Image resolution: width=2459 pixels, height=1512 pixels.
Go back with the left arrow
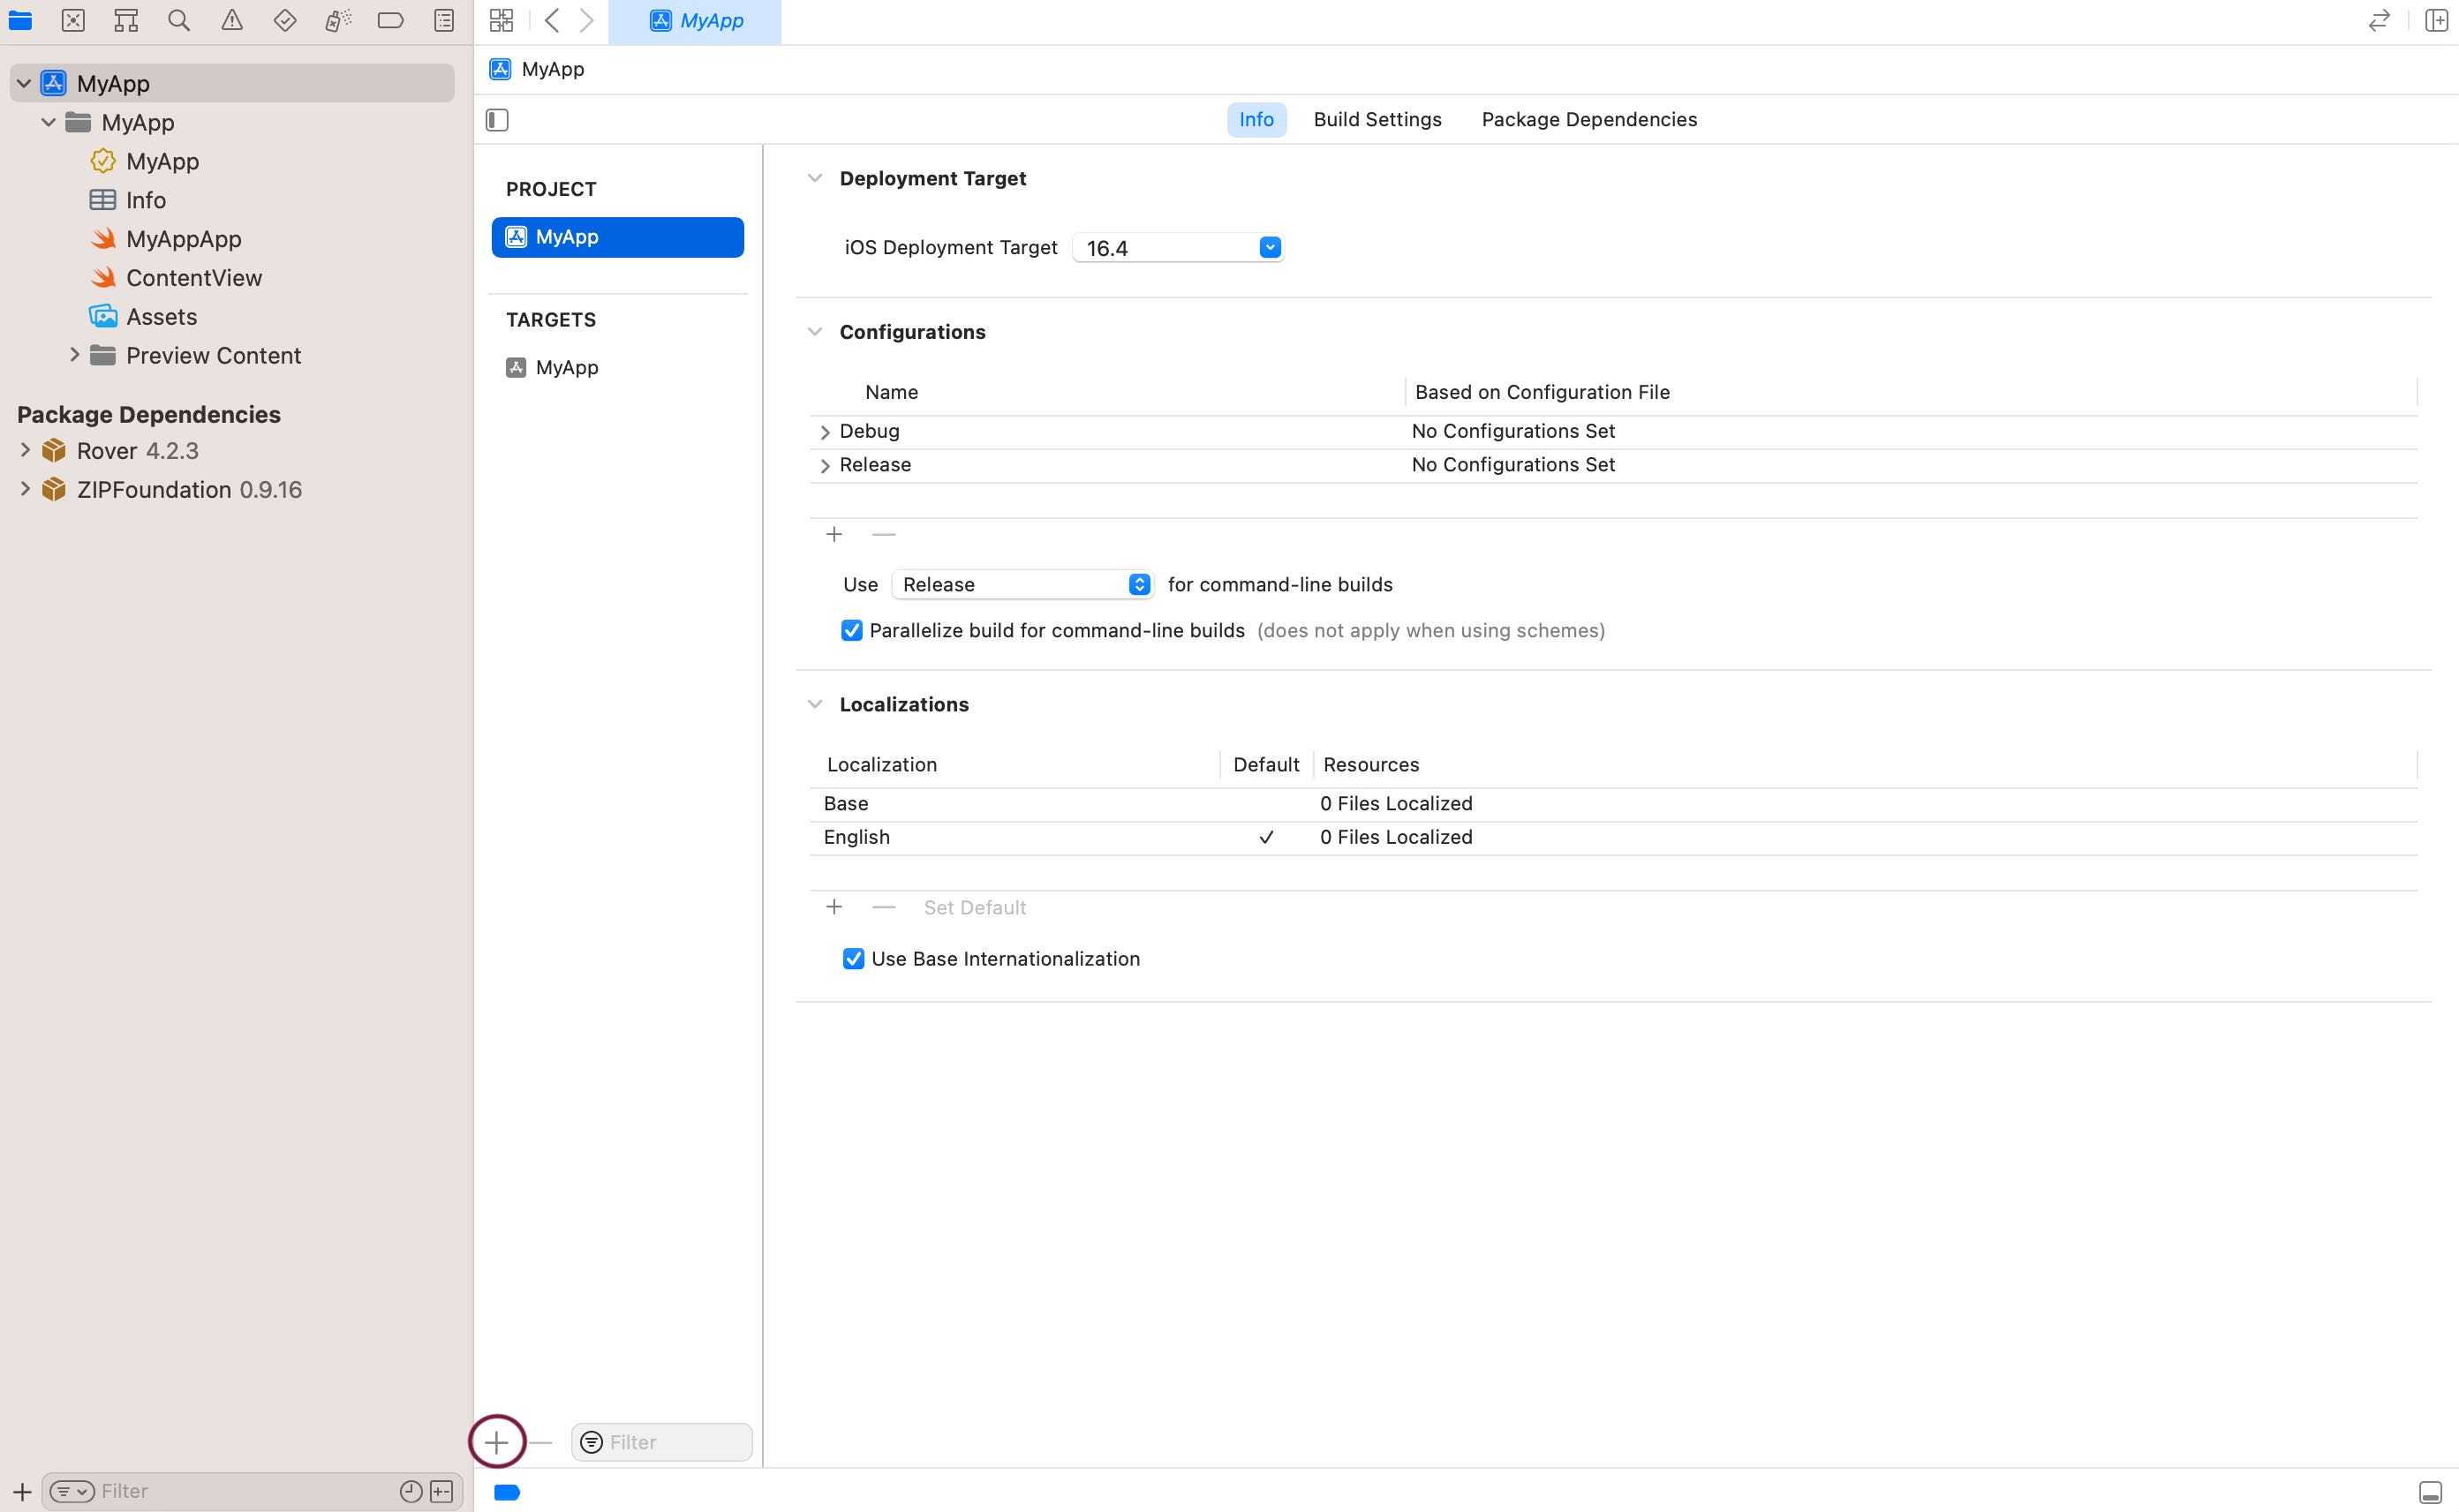(552, 20)
